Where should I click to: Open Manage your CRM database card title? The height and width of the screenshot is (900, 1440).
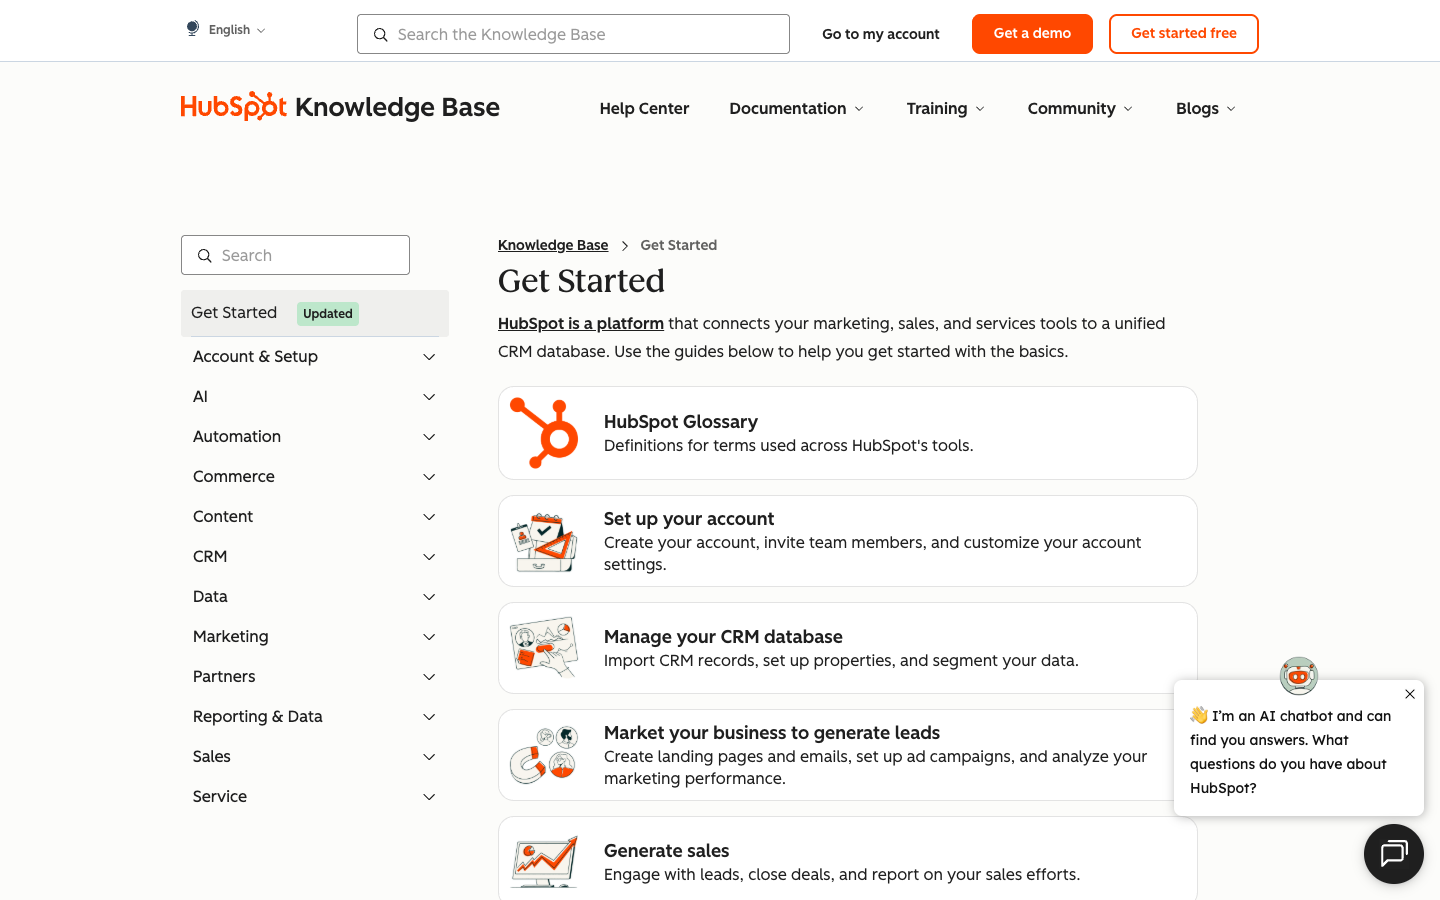(x=723, y=637)
